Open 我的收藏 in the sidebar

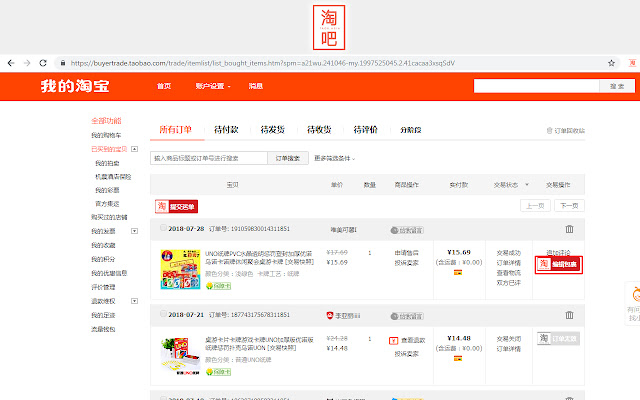[x=103, y=245]
